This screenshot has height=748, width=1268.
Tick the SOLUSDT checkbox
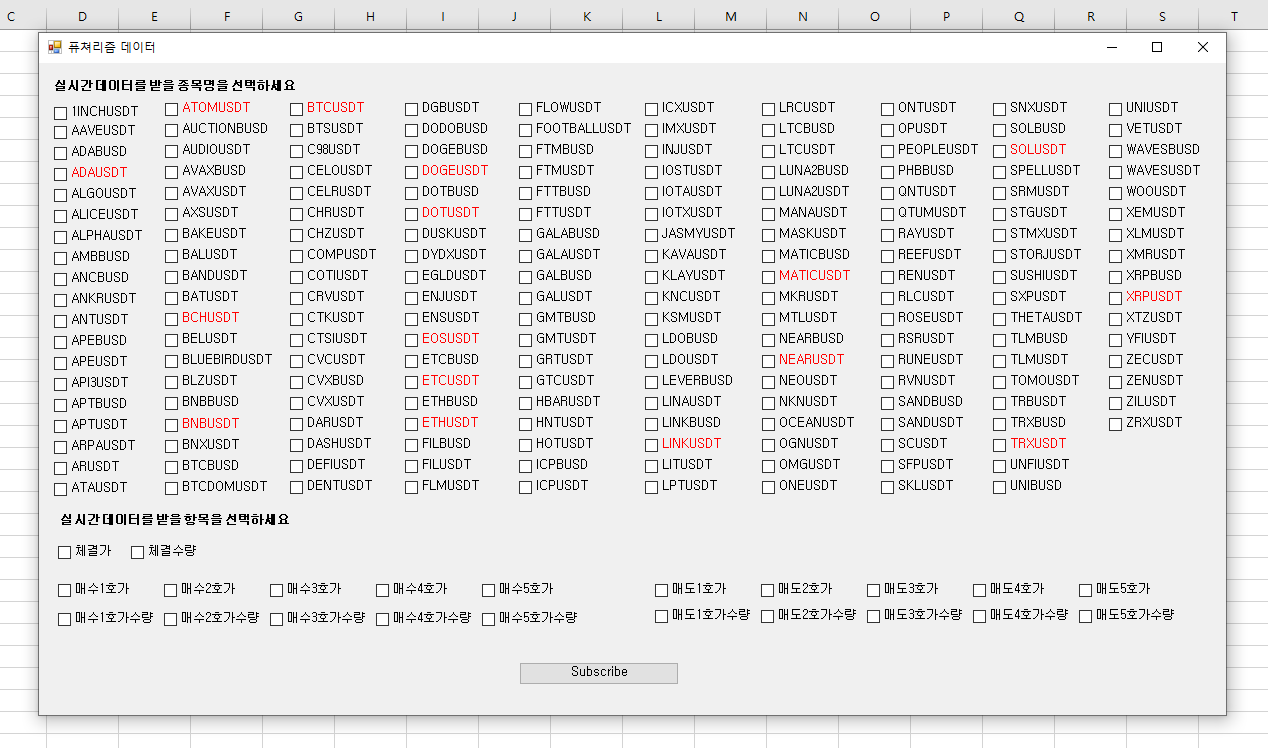[1000, 151]
